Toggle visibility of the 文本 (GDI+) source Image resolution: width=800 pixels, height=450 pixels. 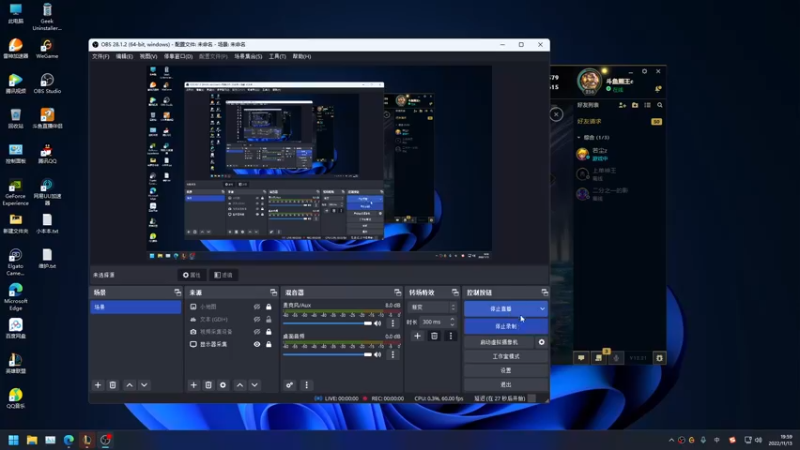point(257,319)
